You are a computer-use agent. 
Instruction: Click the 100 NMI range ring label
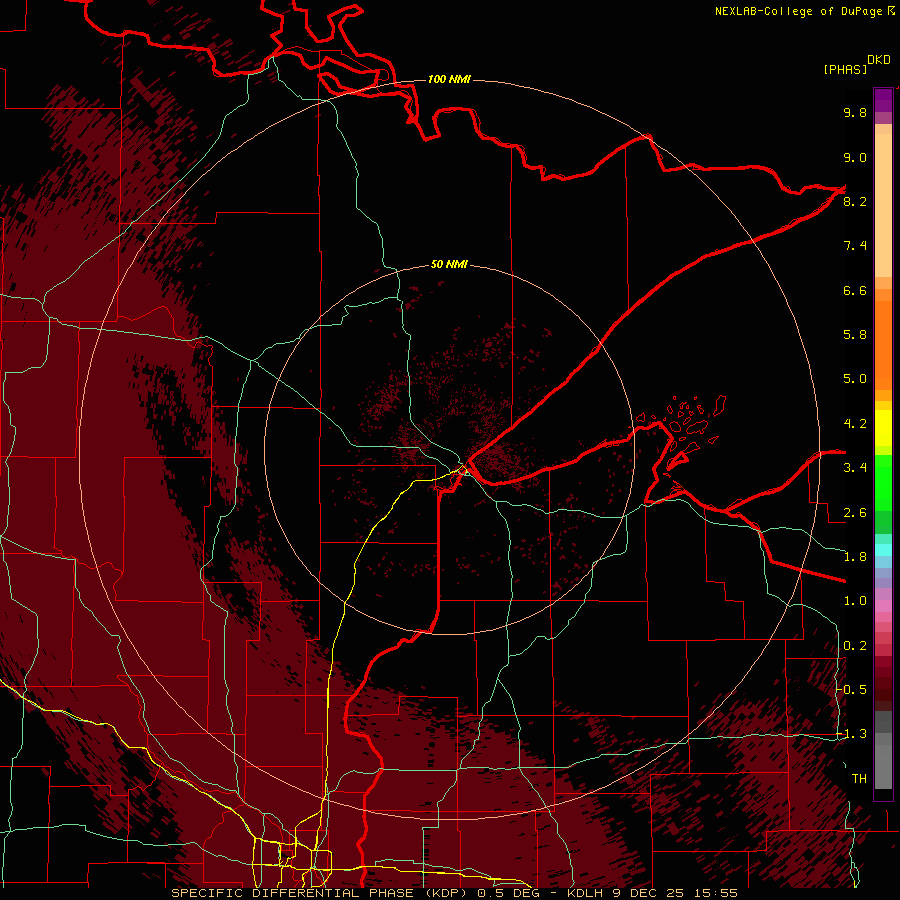coord(449,79)
